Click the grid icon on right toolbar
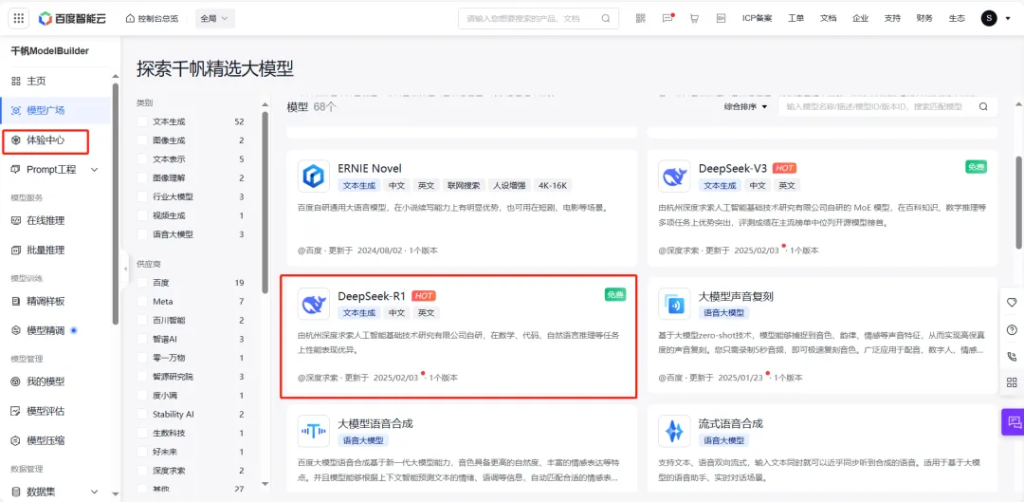 [1012, 383]
